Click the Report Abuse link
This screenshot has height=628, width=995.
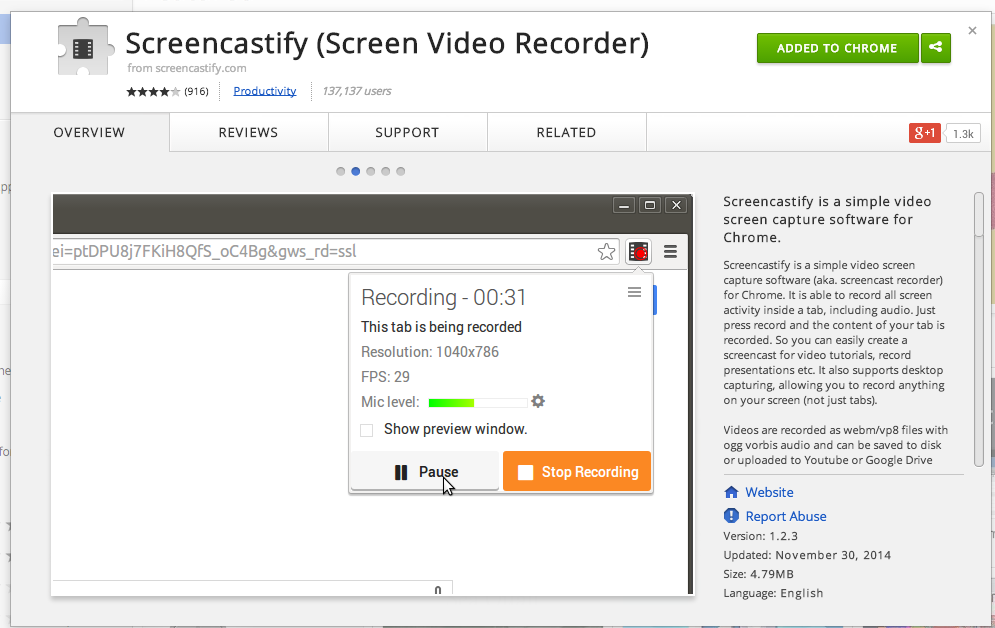click(x=786, y=516)
